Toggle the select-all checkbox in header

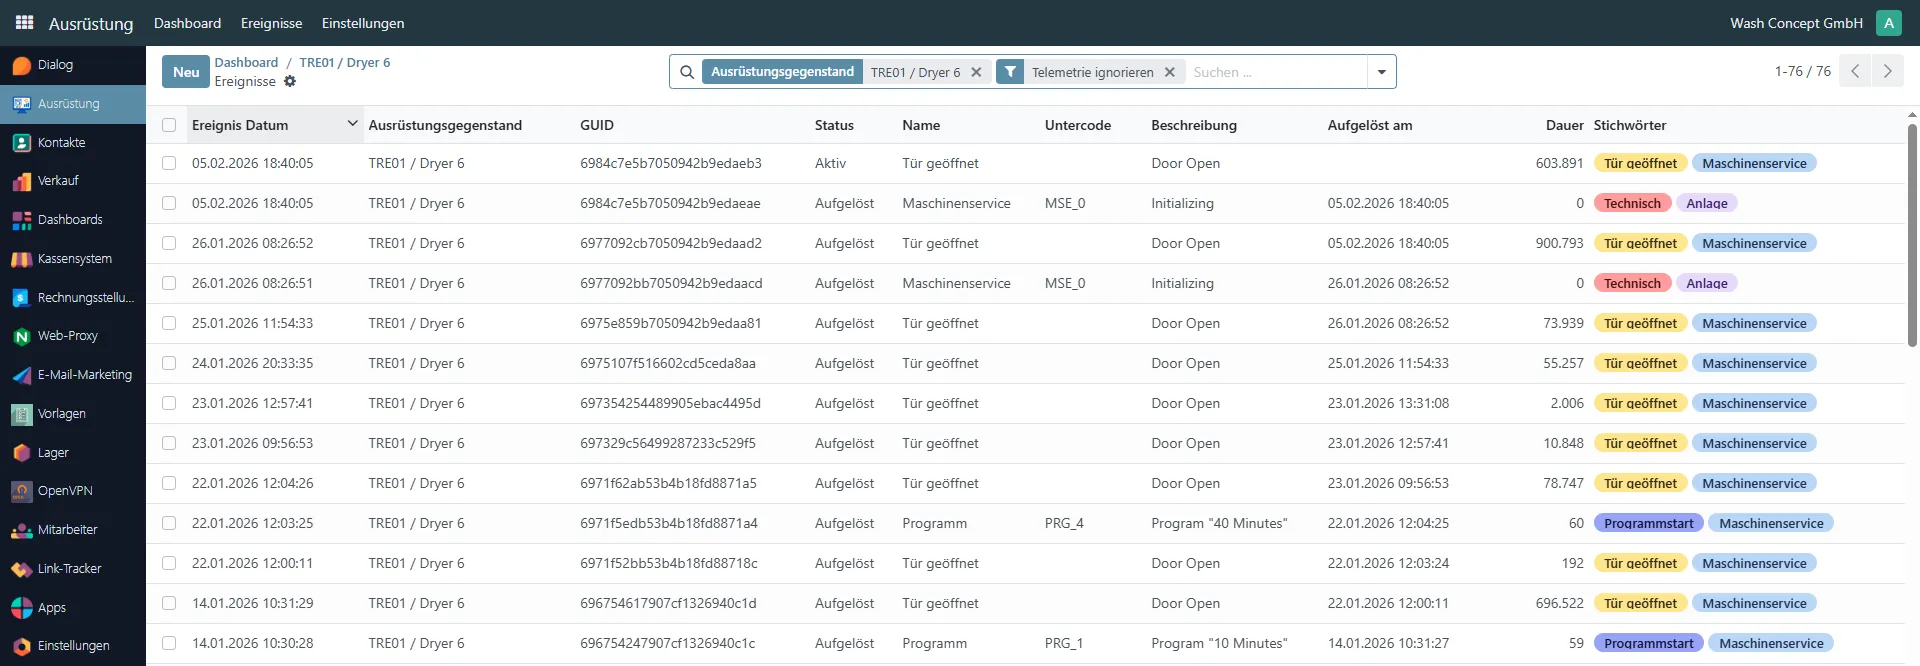169,125
